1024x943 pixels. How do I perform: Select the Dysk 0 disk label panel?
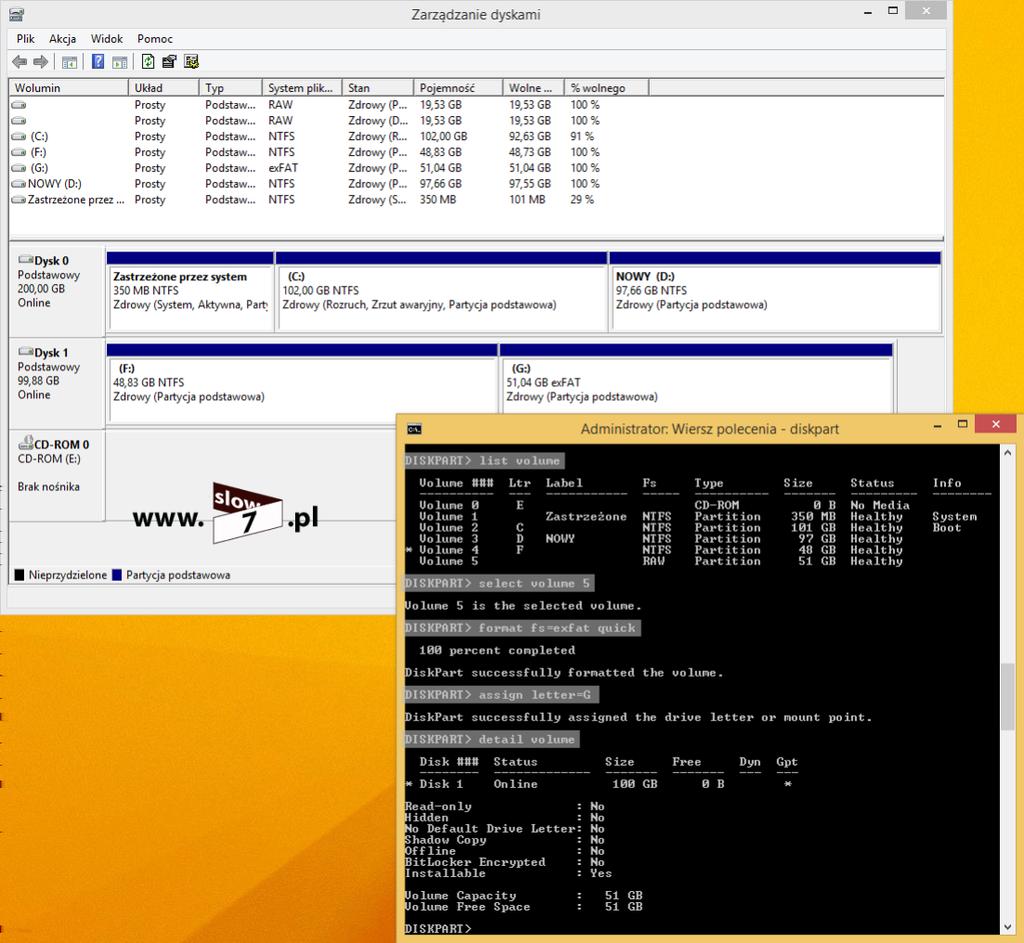[56, 291]
